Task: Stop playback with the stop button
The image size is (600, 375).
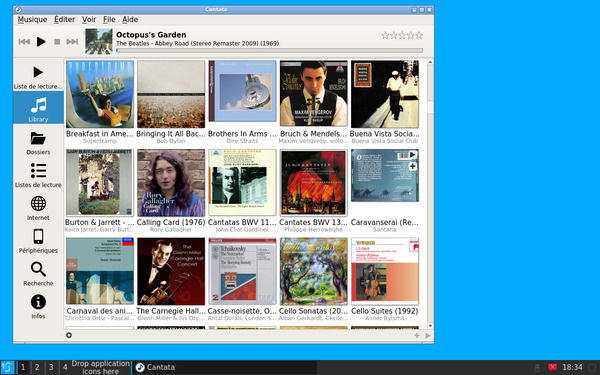Action: click(x=57, y=42)
